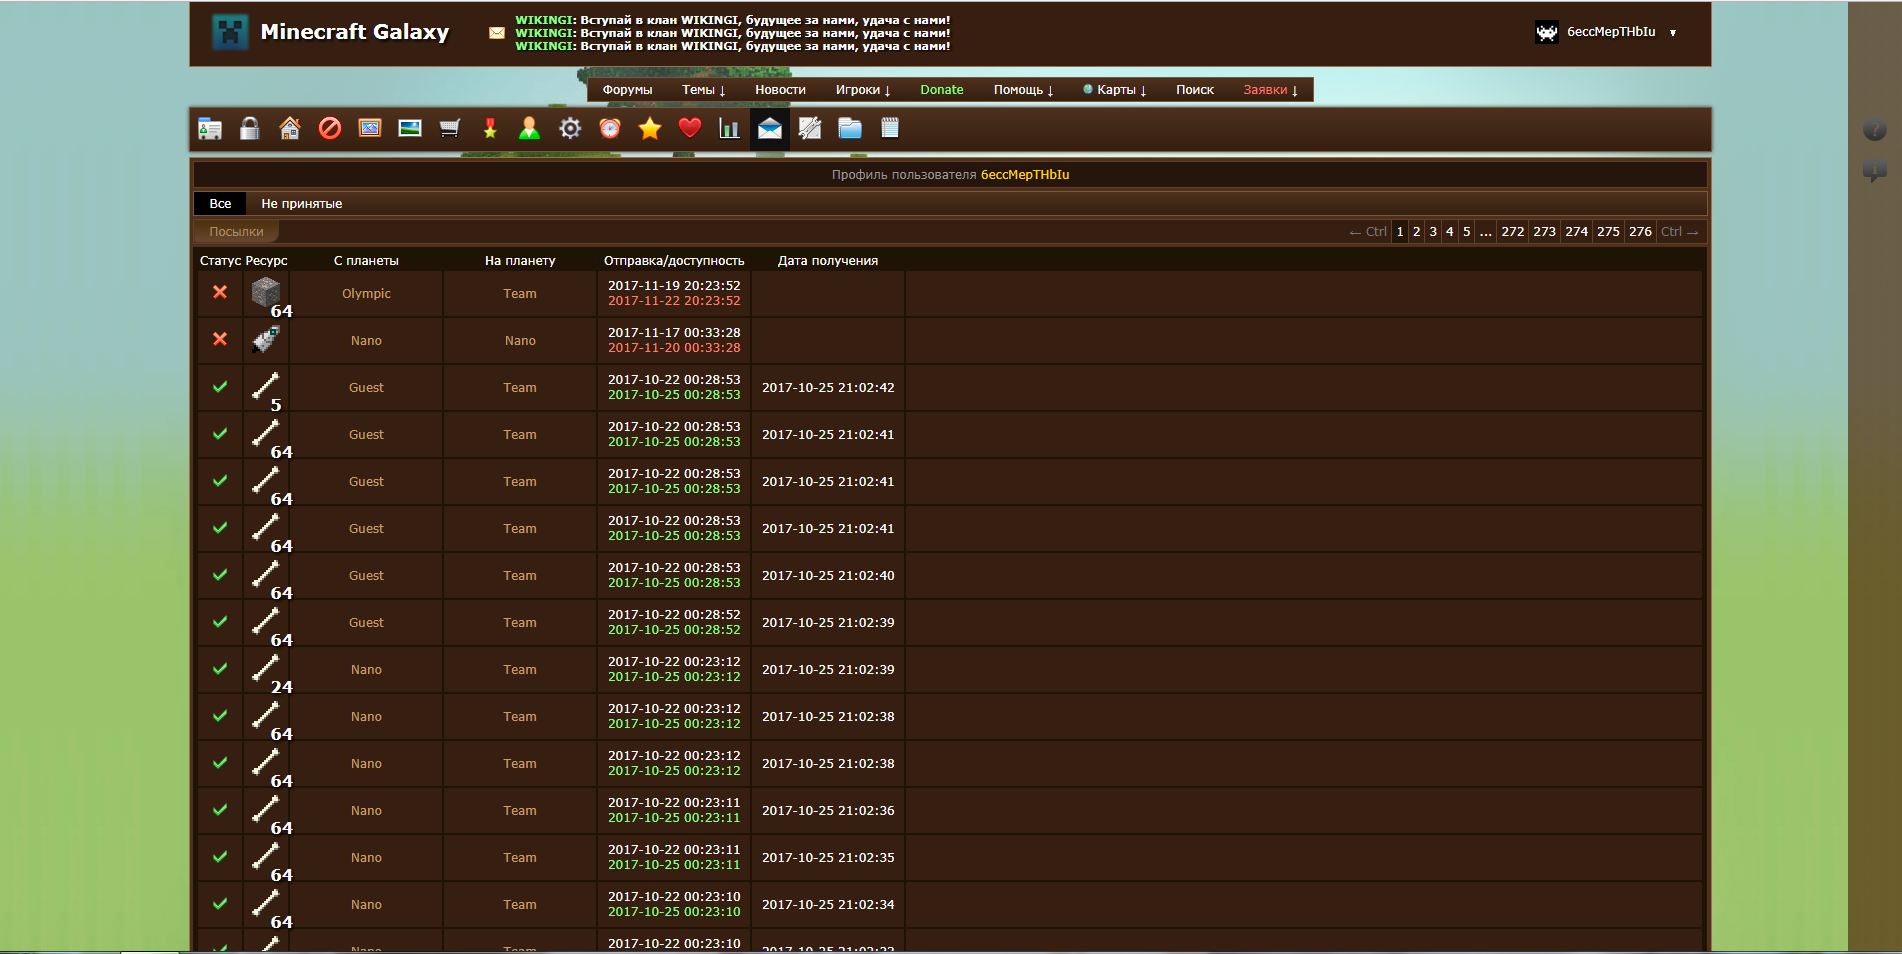Select the Все tab

point(220,204)
